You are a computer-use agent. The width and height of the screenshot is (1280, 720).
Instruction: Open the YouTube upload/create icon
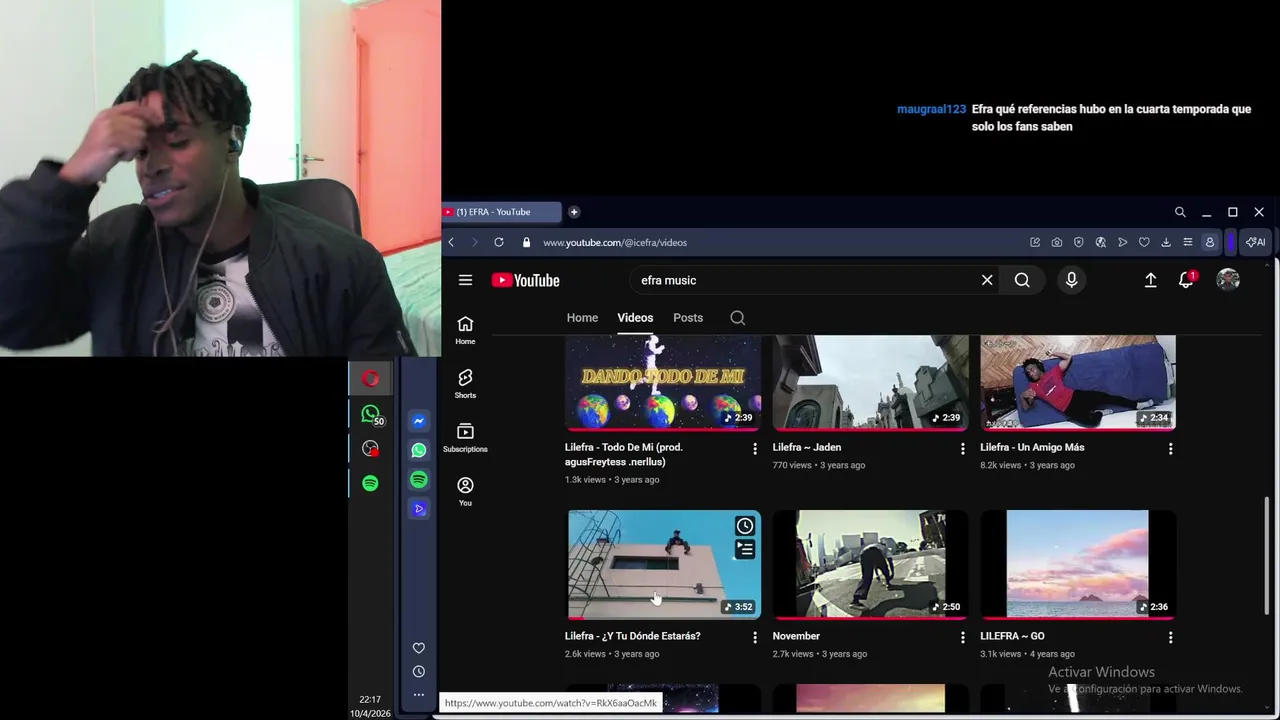pyautogui.click(x=1151, y=281)
